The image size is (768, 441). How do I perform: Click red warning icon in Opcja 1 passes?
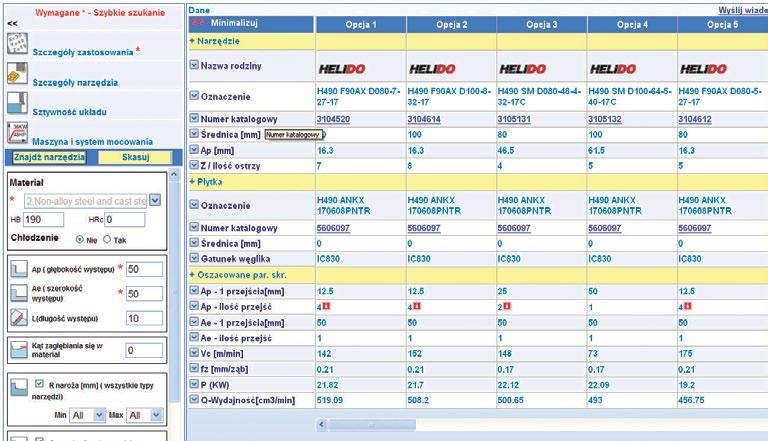click(x=326, y=306)
